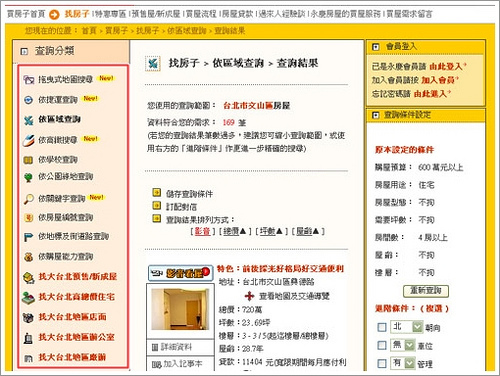Collapse the 查詢分類 sidebar section

(x=24, y=51)
